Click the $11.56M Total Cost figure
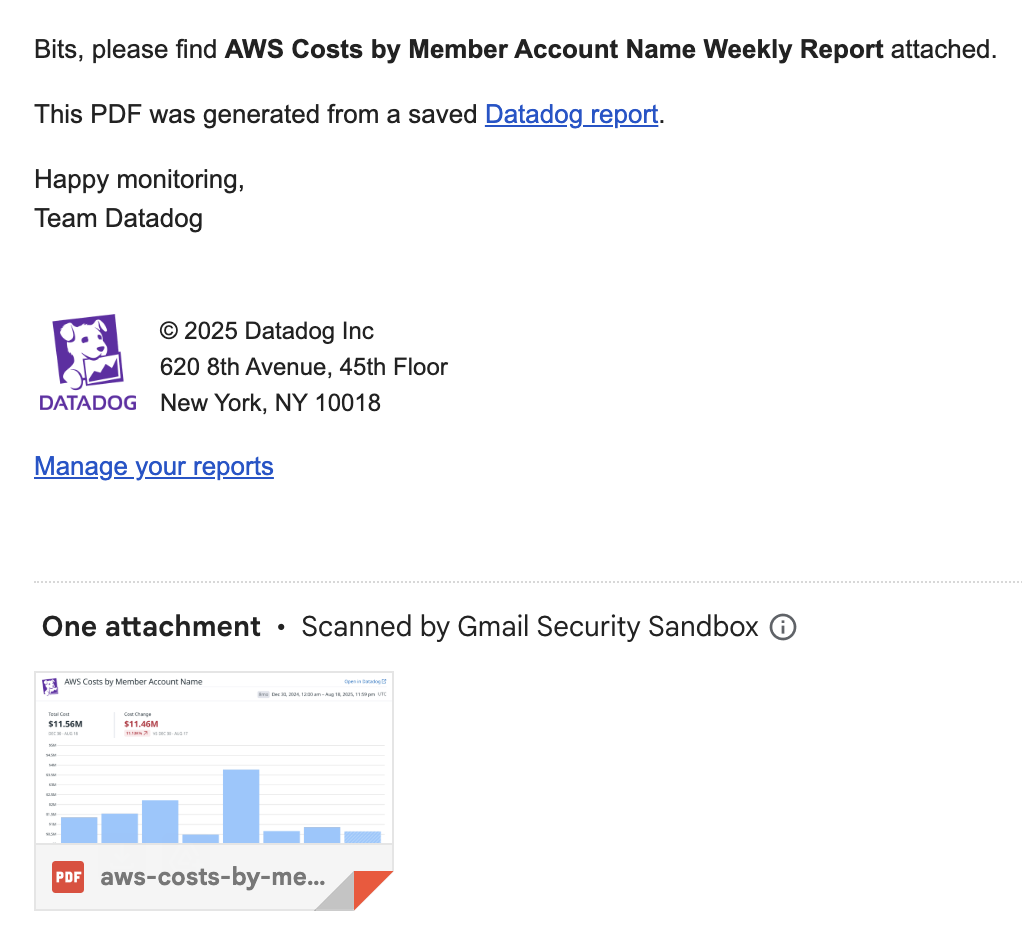The width and height of the screenshot is (1022, 942). tap(65, 724)
